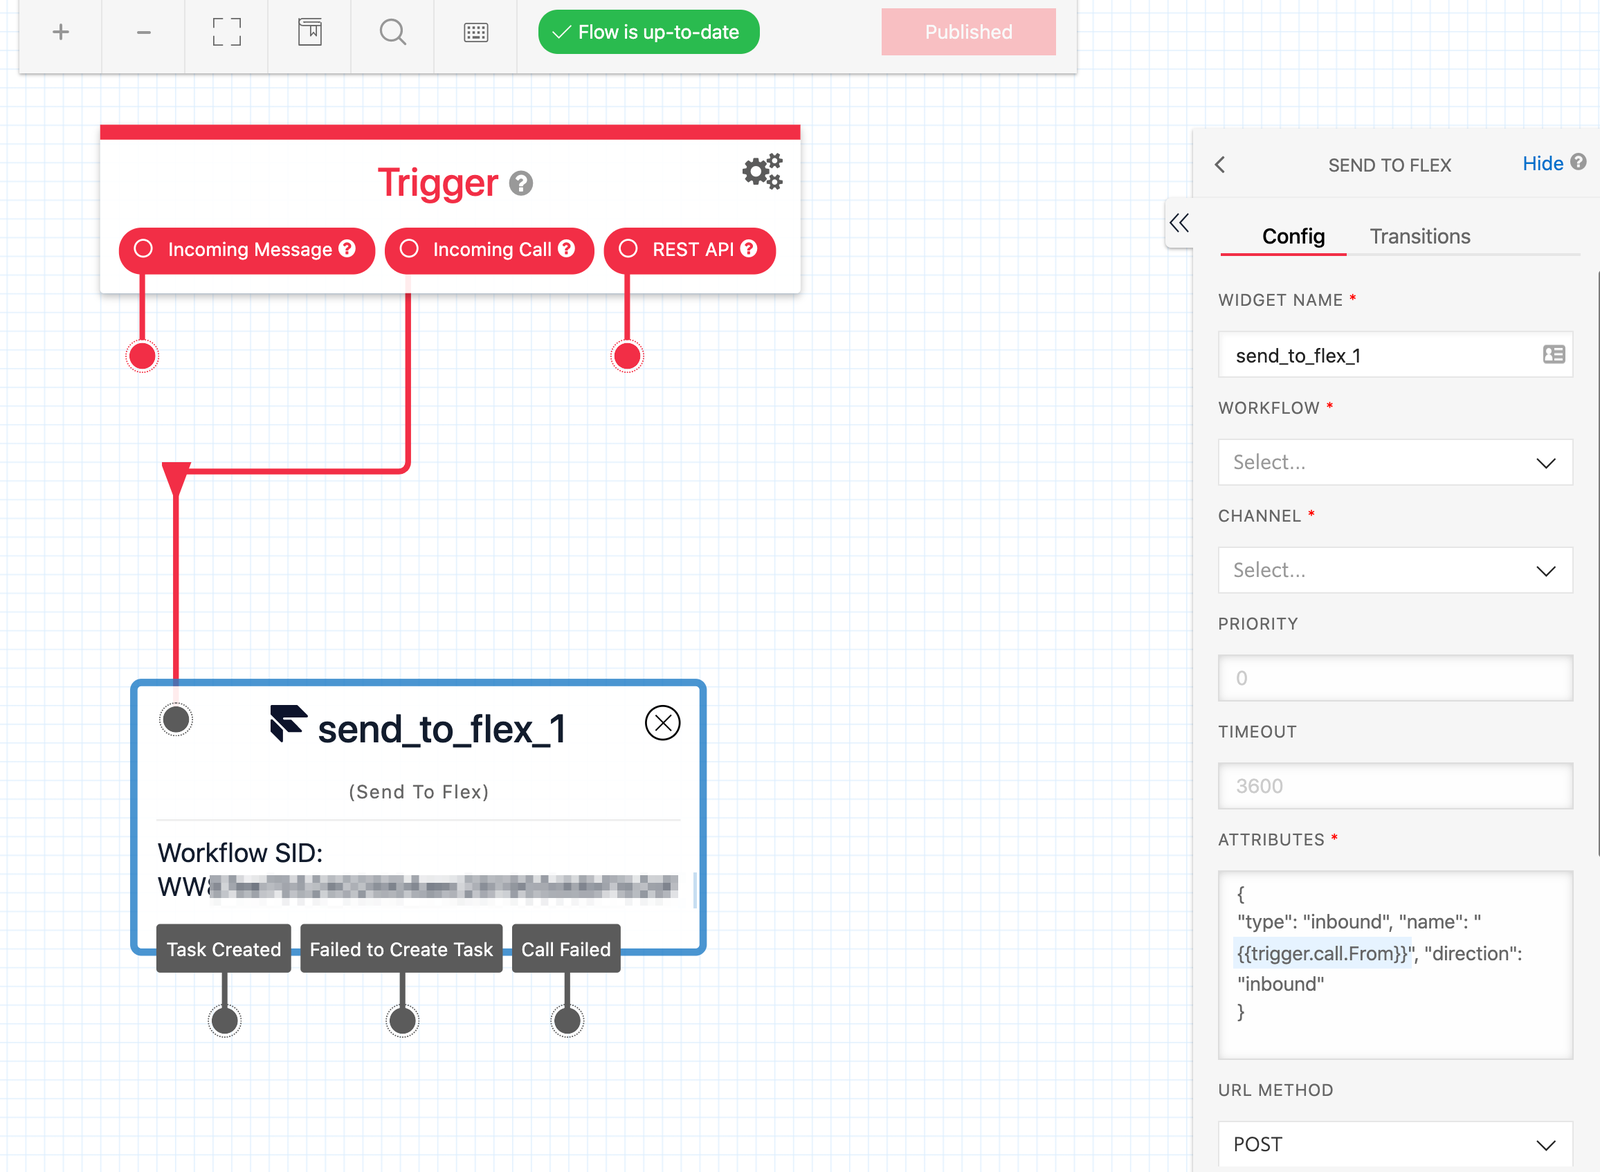
Task: Switch to the Transitions tab
Action: point(1419,236)
